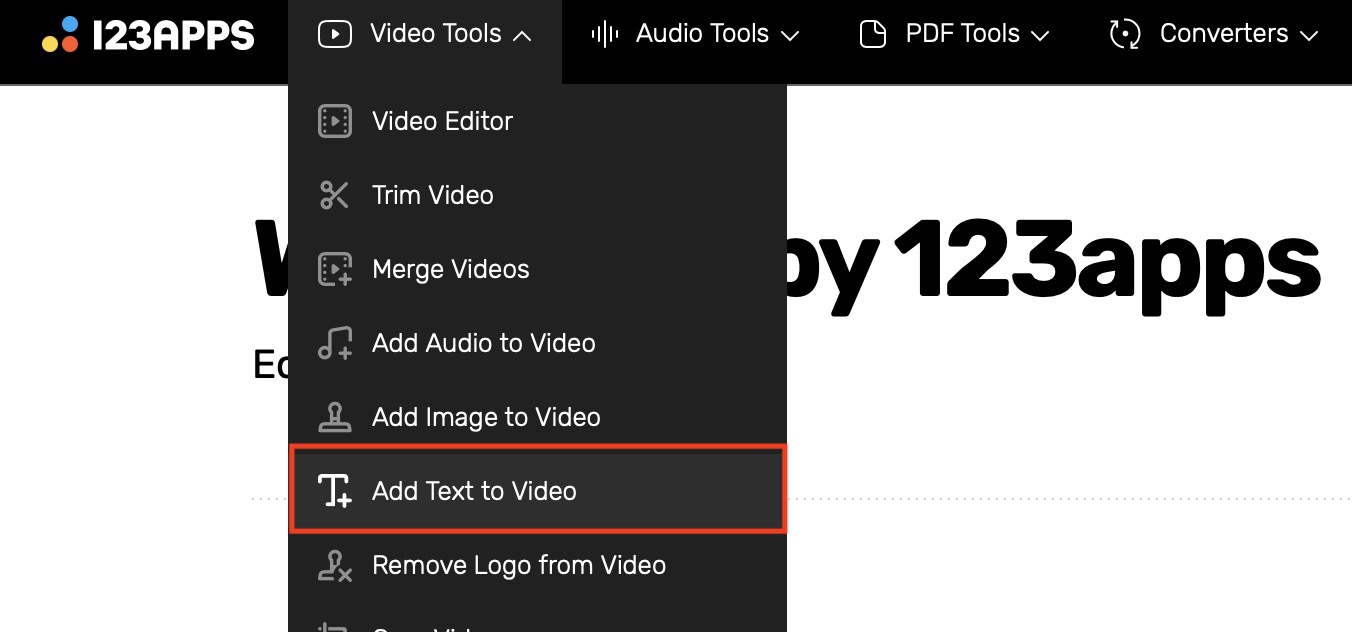
Task: Expand the Converters dropdown chevron
Action: click(1308, 35)
